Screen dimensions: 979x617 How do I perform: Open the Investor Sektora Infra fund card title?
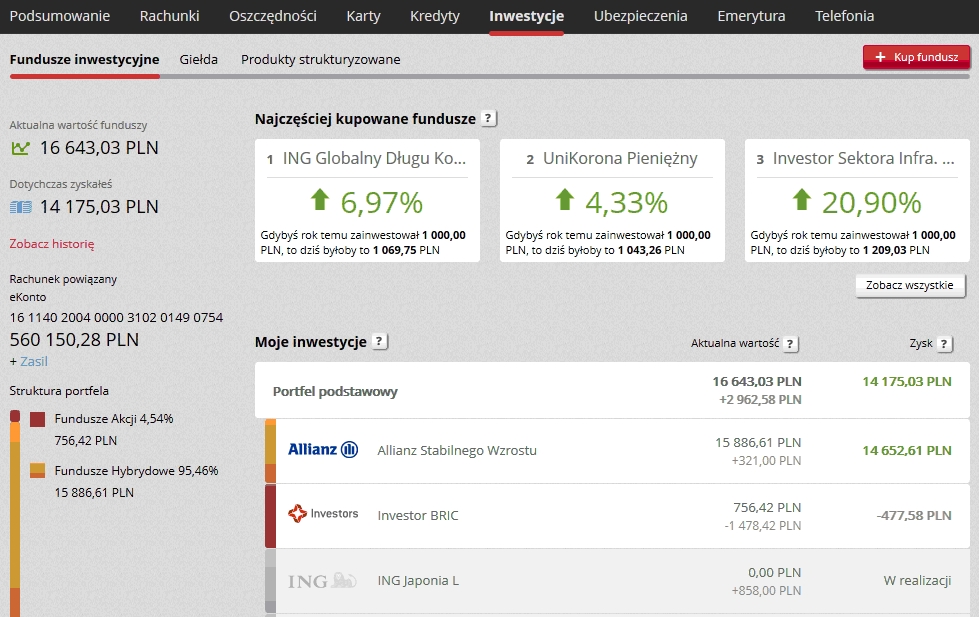tap(863, 159)
